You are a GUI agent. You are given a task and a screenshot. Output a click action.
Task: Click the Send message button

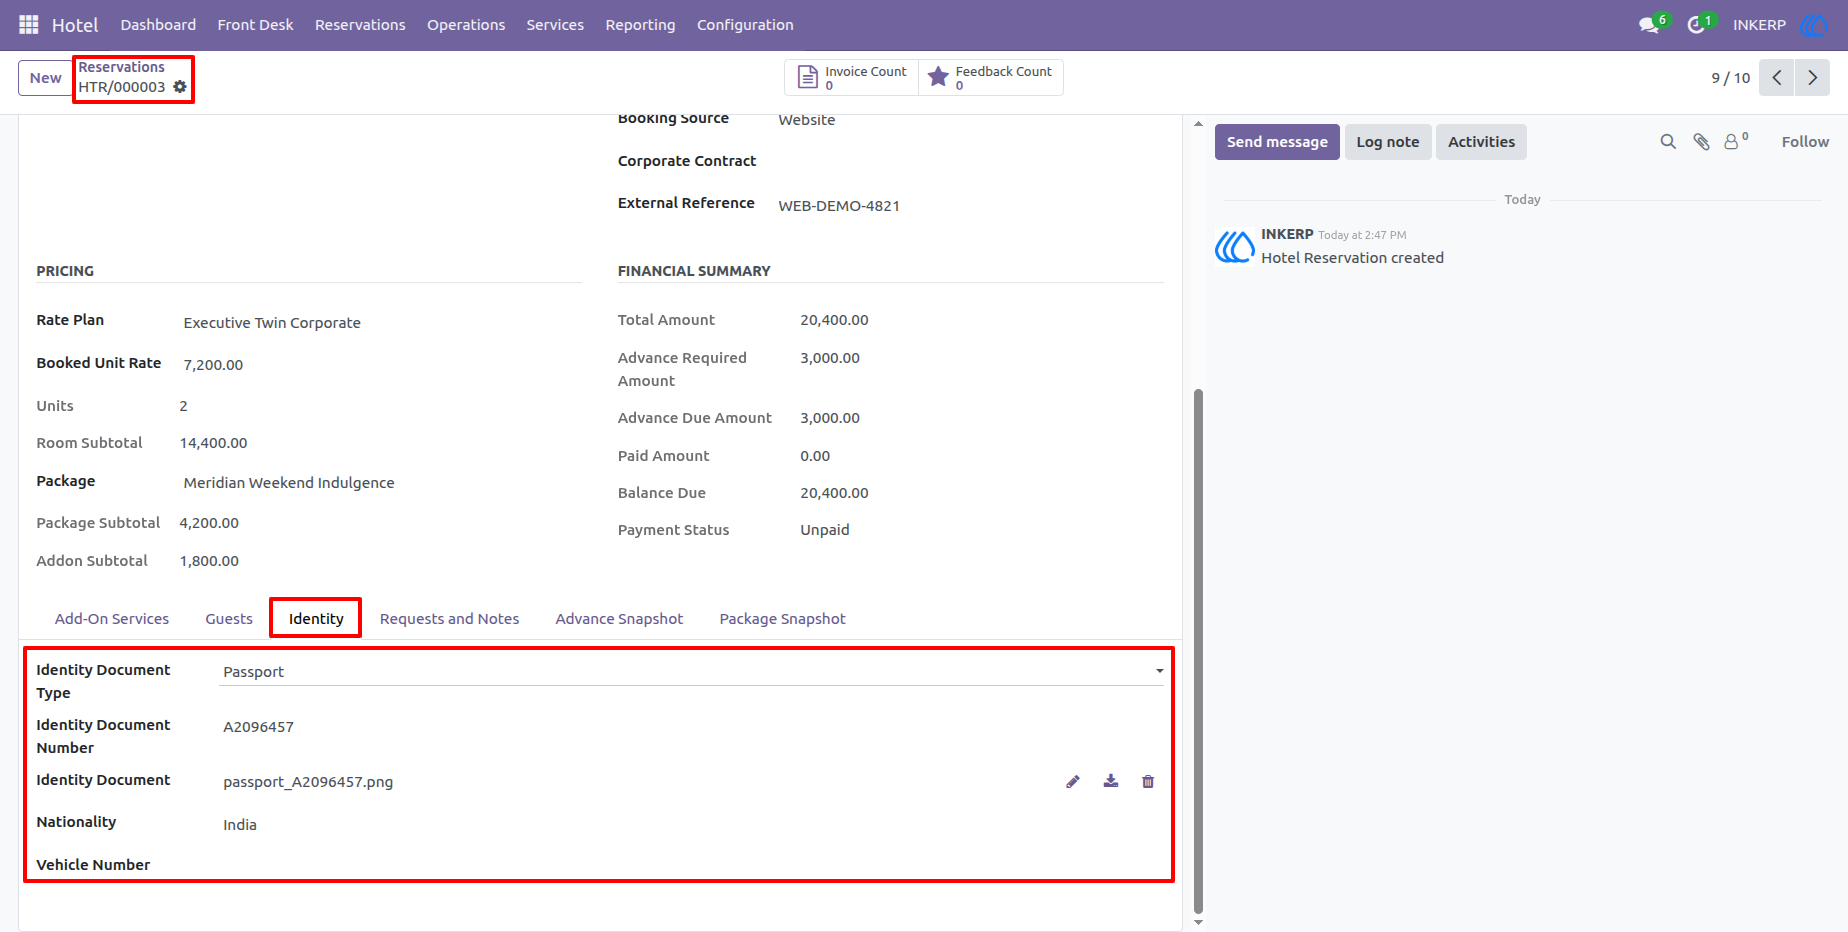[1277, 142]
